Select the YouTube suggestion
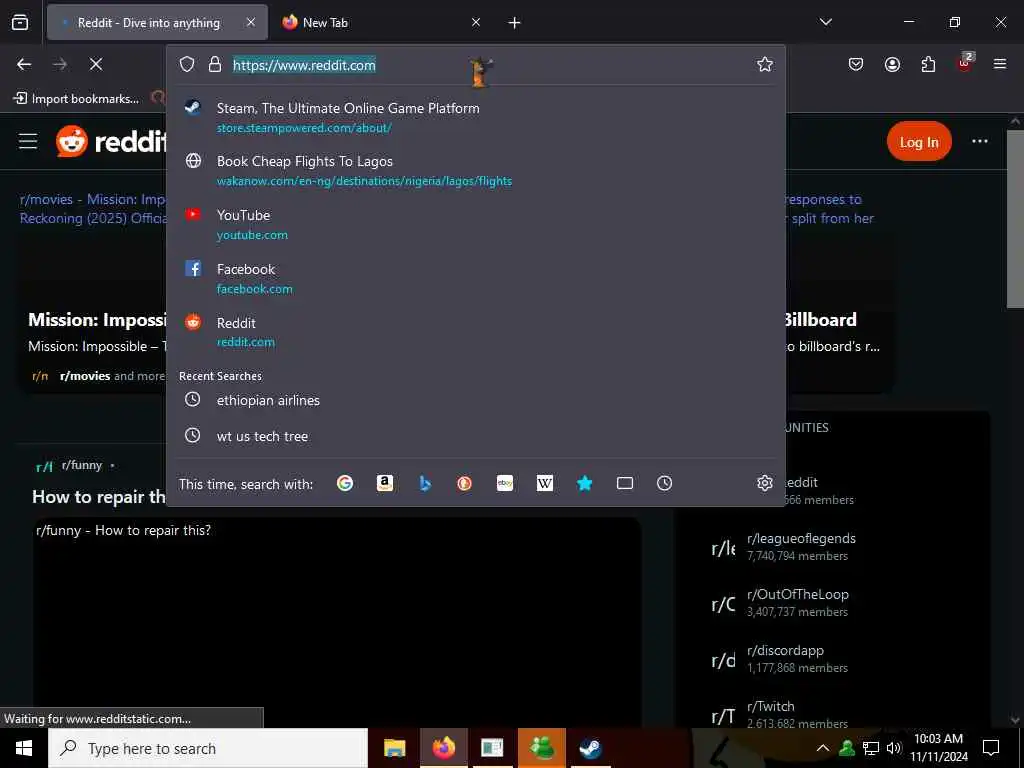 click(475, 224)
